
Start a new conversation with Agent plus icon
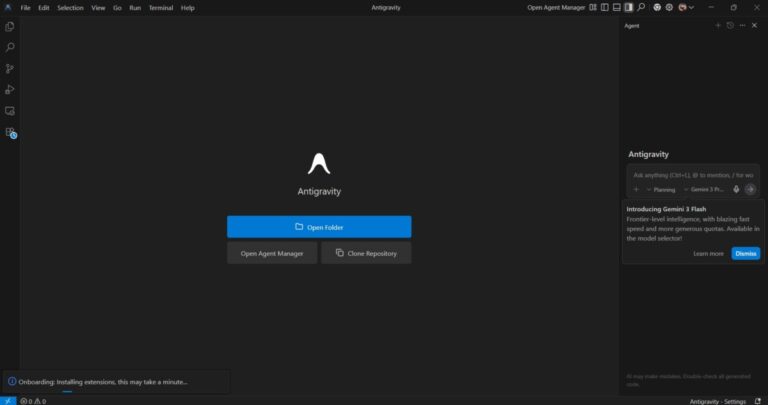tap(718, 25)
